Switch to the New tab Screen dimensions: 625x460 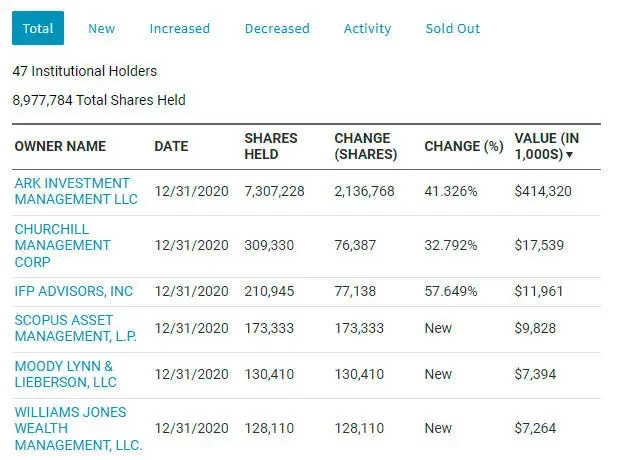(x=101, y=28)
